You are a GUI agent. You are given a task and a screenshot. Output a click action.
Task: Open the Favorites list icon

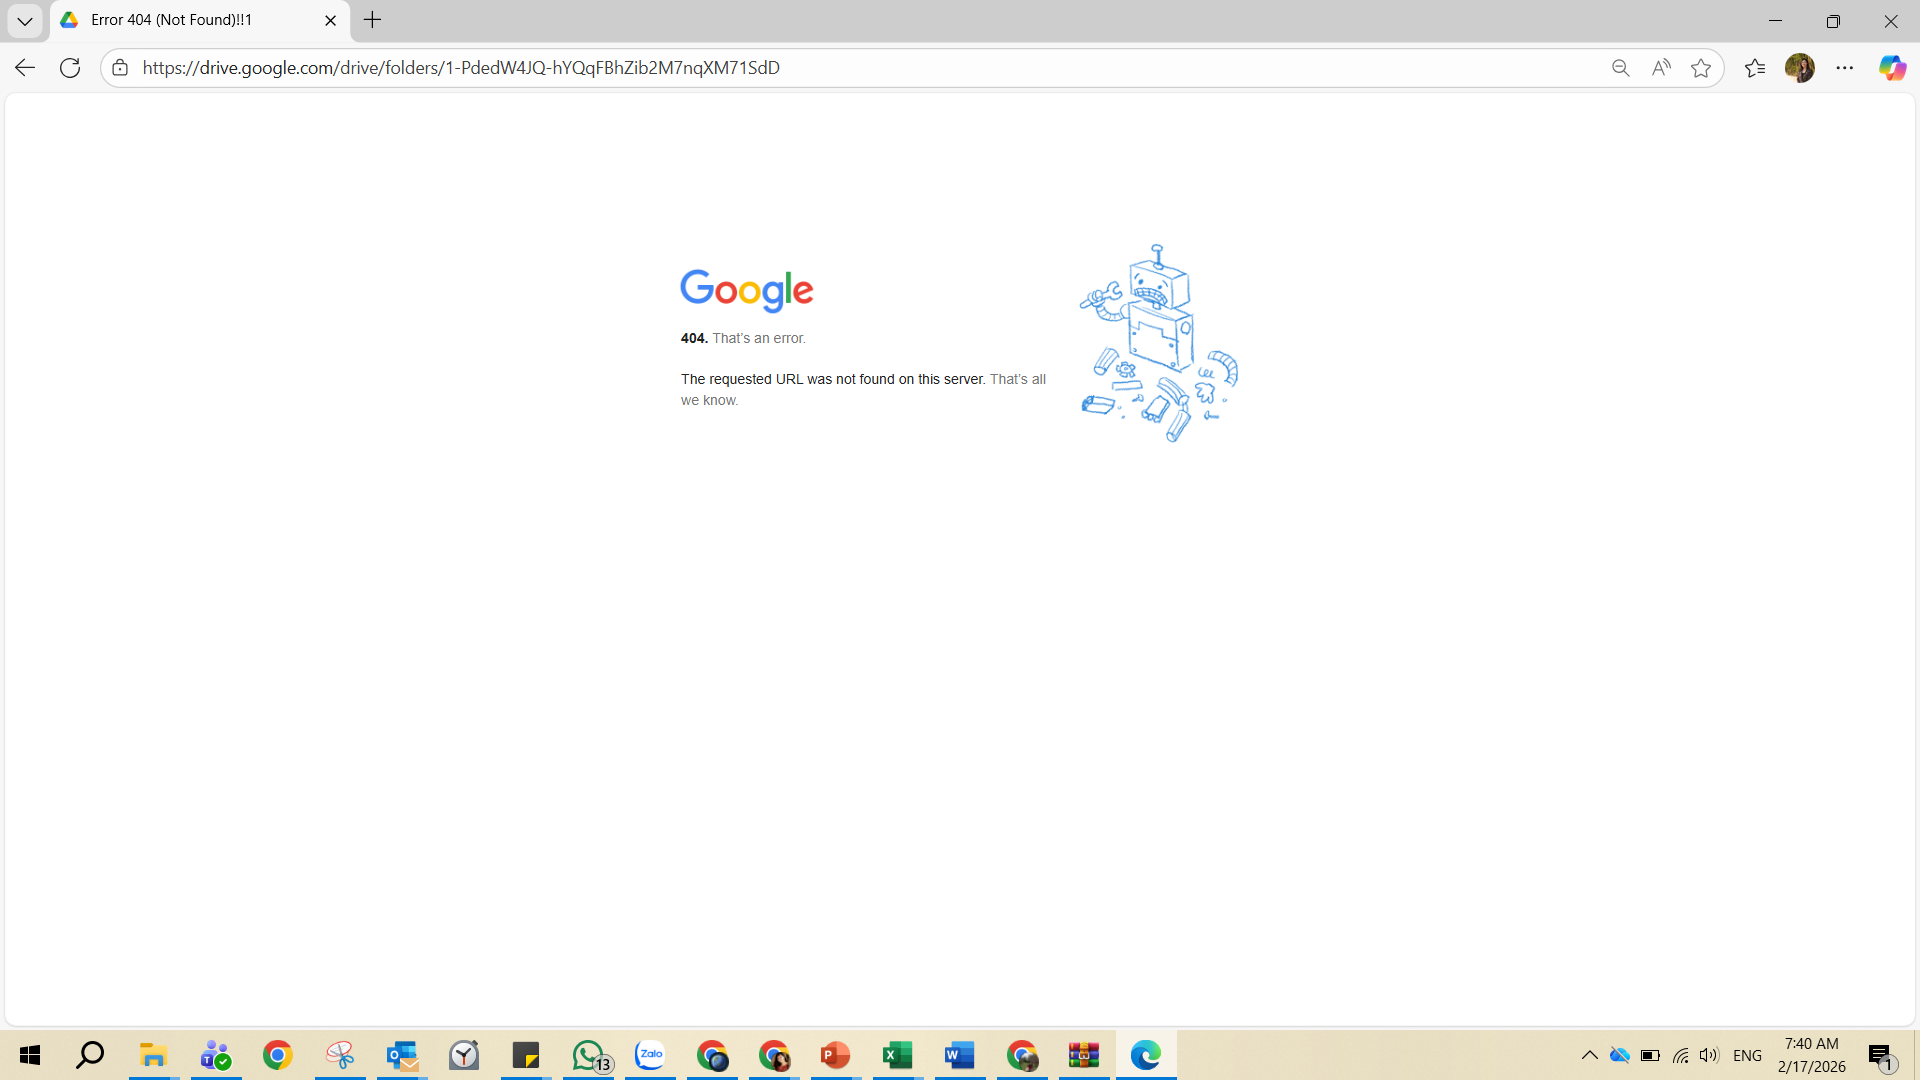(x=1755, y=68)
